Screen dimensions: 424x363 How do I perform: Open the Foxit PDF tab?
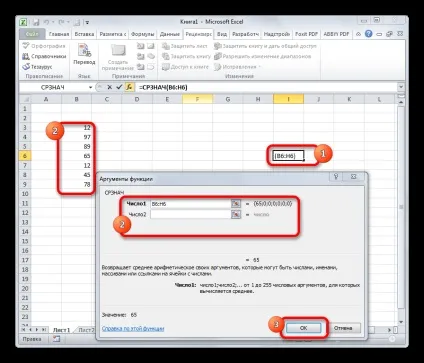[x=306, y=34]
